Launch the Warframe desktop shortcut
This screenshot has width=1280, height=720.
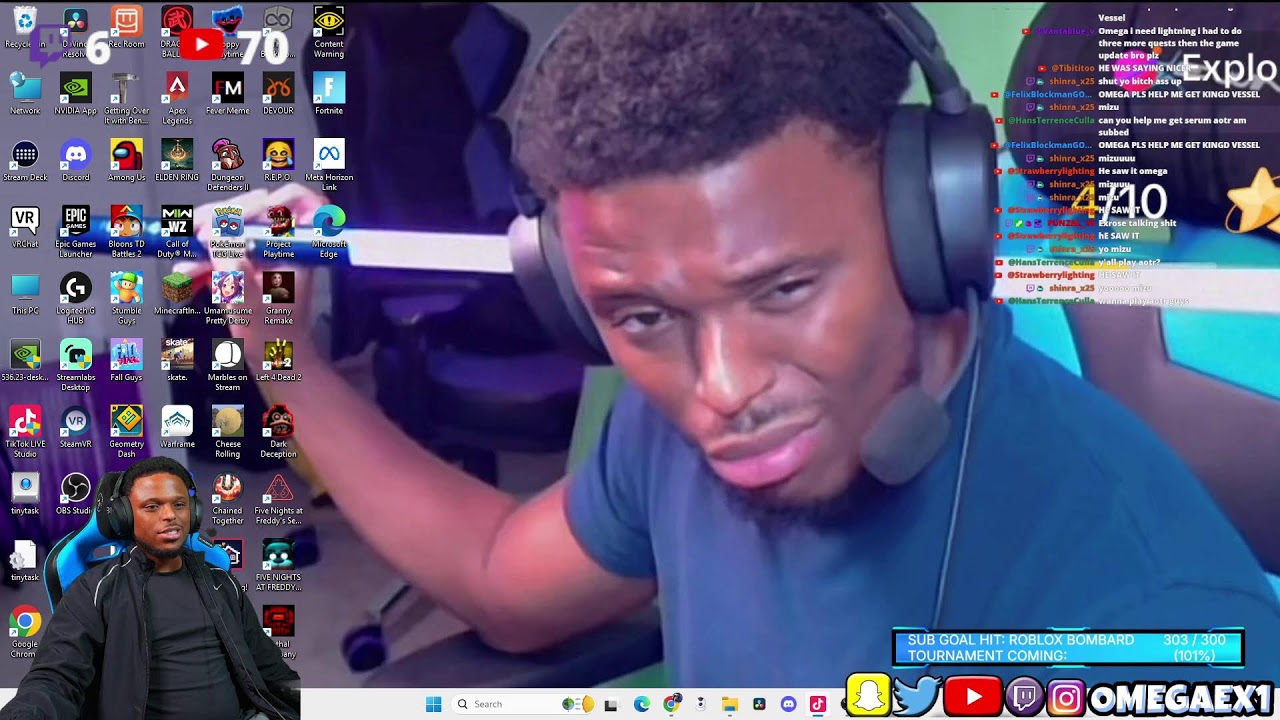pos(177,428)
